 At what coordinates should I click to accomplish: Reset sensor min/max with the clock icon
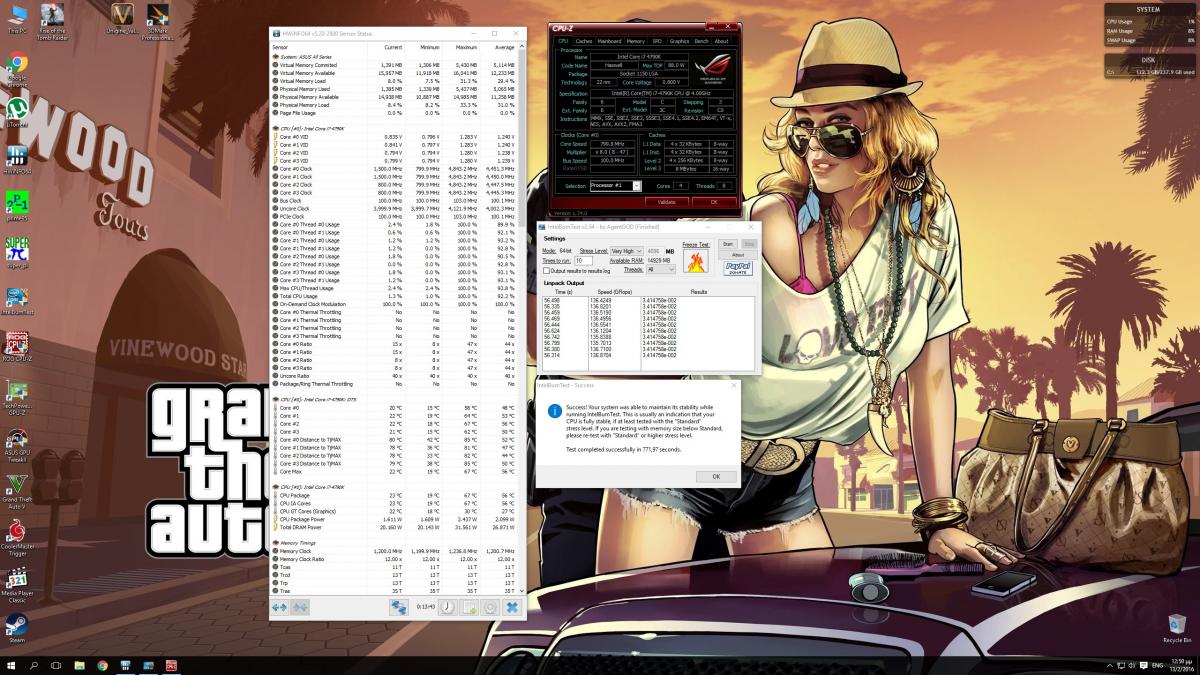click(x=446, y=607)
